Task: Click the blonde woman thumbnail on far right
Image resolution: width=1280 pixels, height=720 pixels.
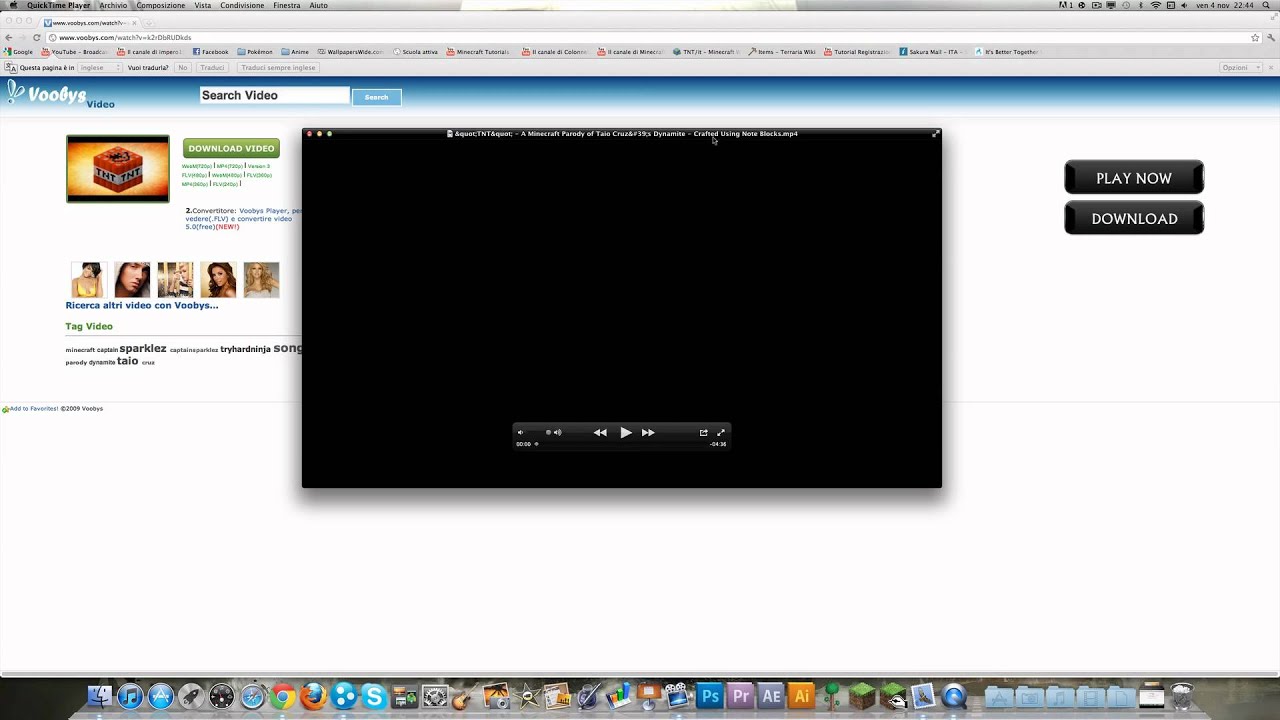Action: click(261, 280)
